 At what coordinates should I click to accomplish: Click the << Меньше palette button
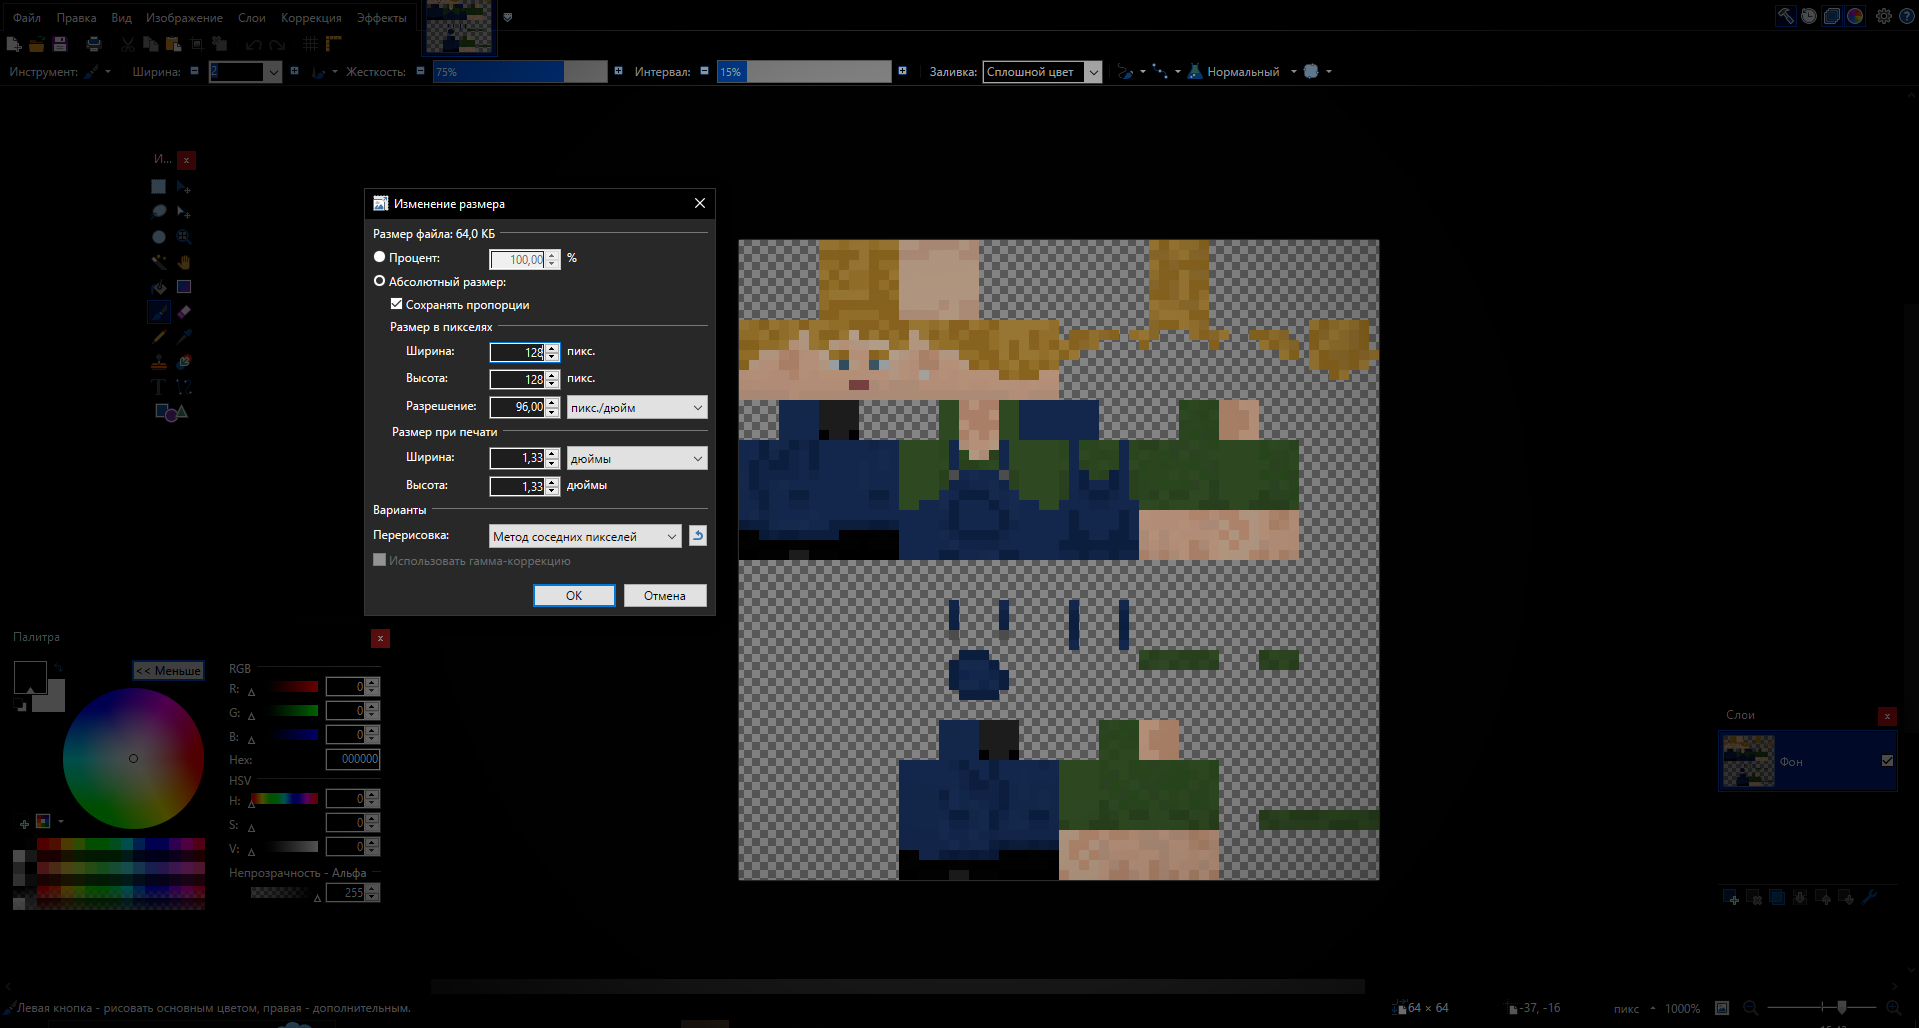pos(168,671)
